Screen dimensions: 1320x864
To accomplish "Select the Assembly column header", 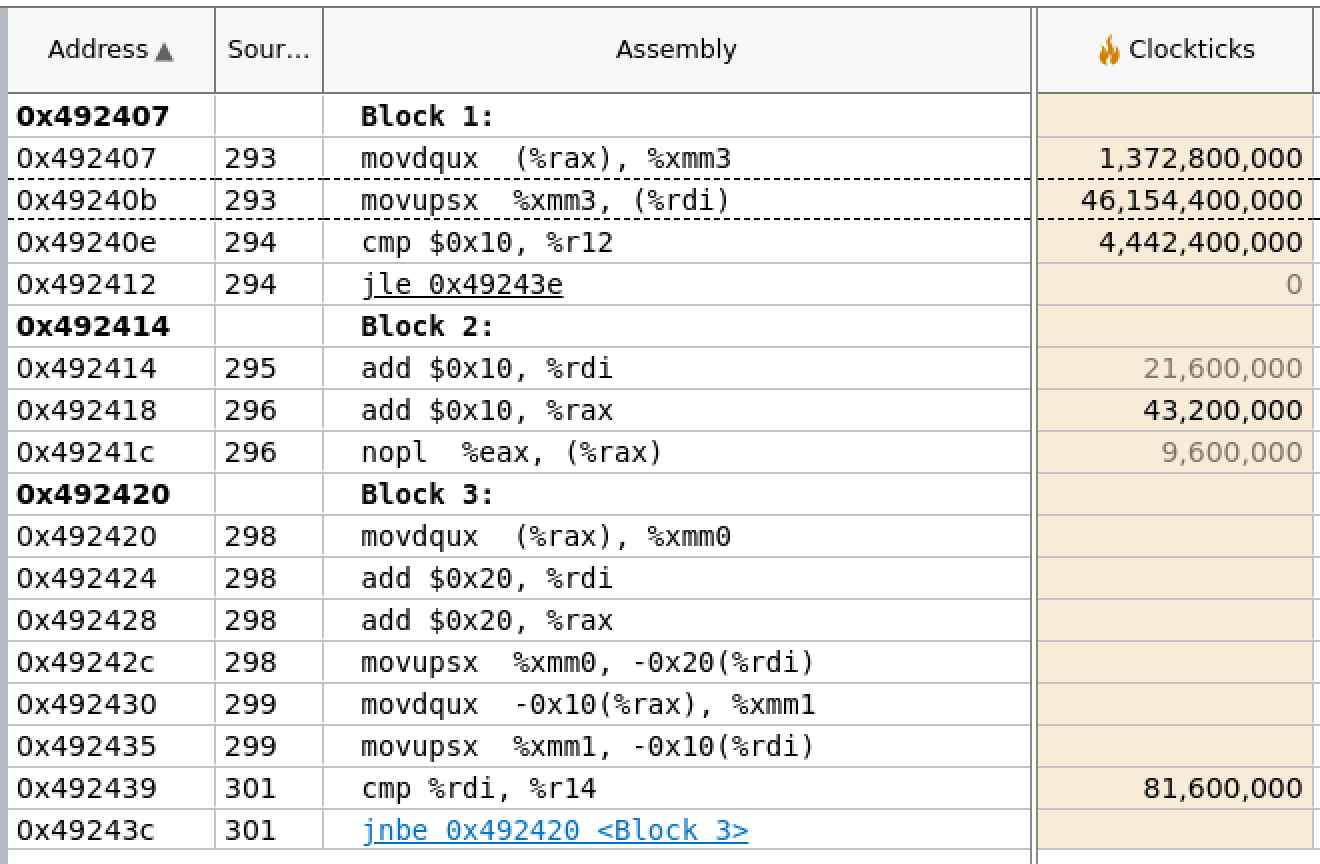I will point(677,50).
